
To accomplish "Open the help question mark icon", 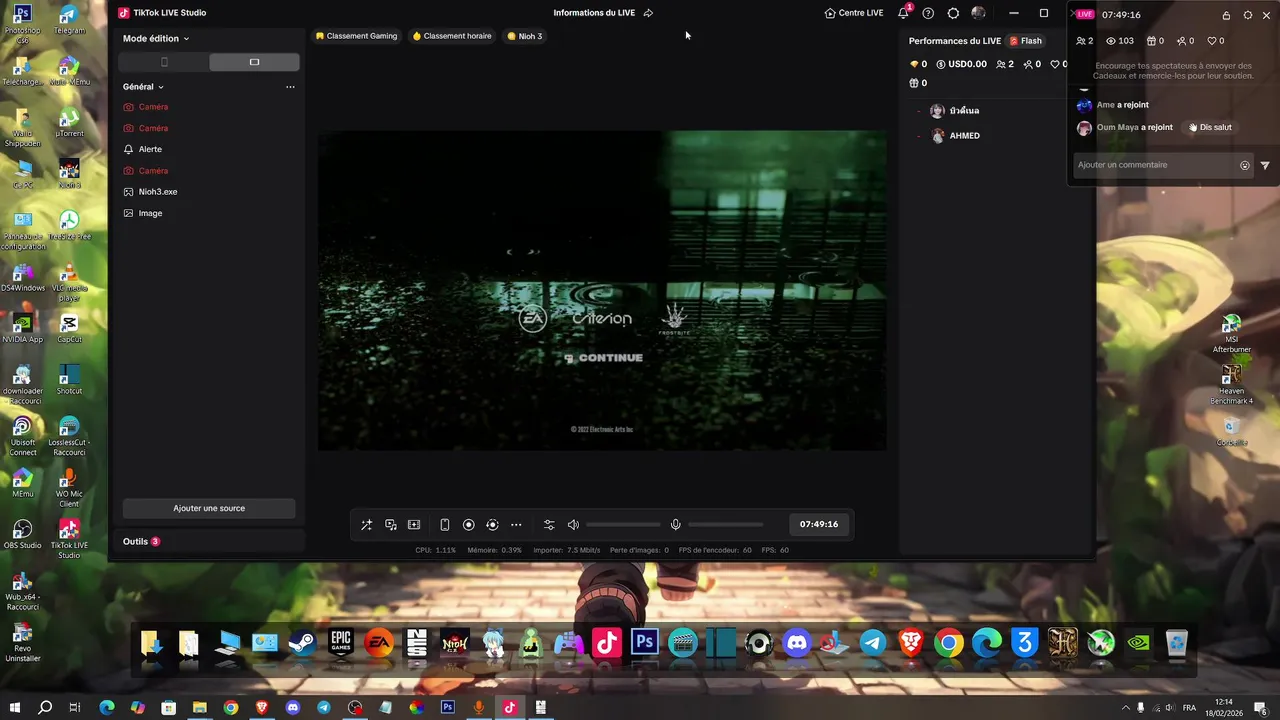I will coord(928,13).
